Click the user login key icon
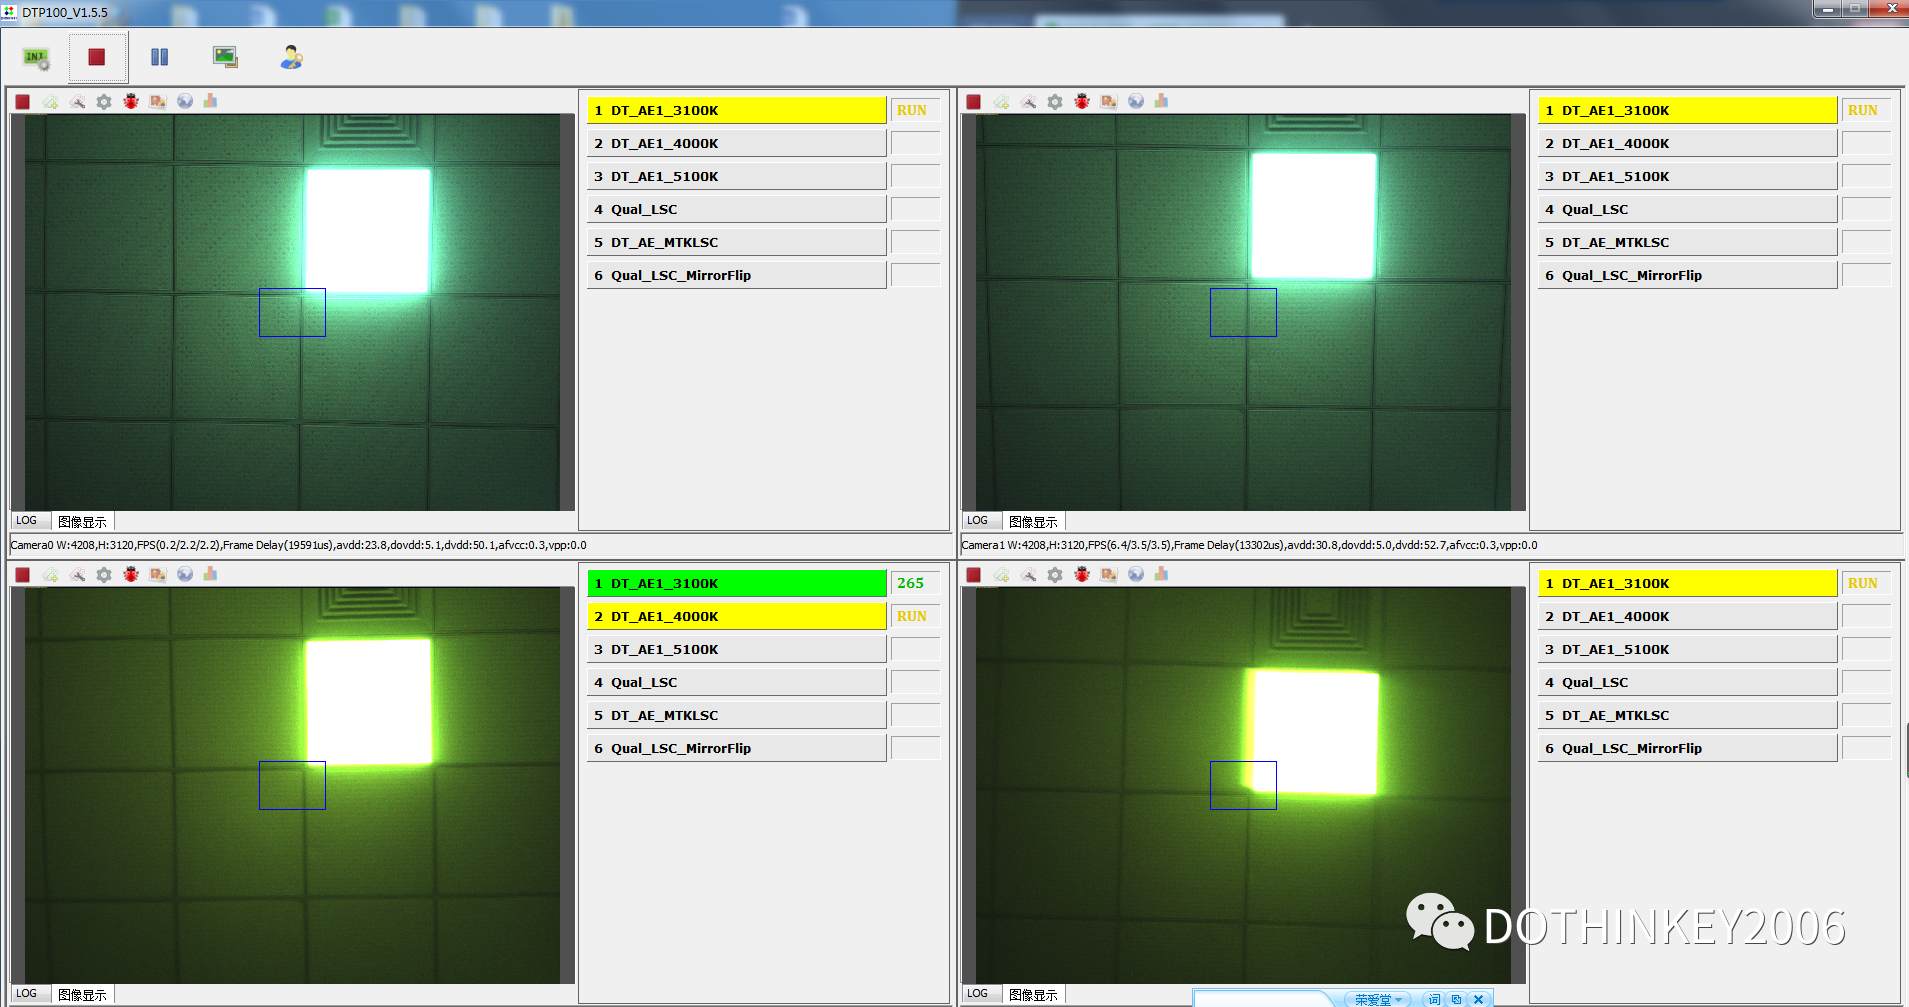1909x1007 pixels. point(291,57)
